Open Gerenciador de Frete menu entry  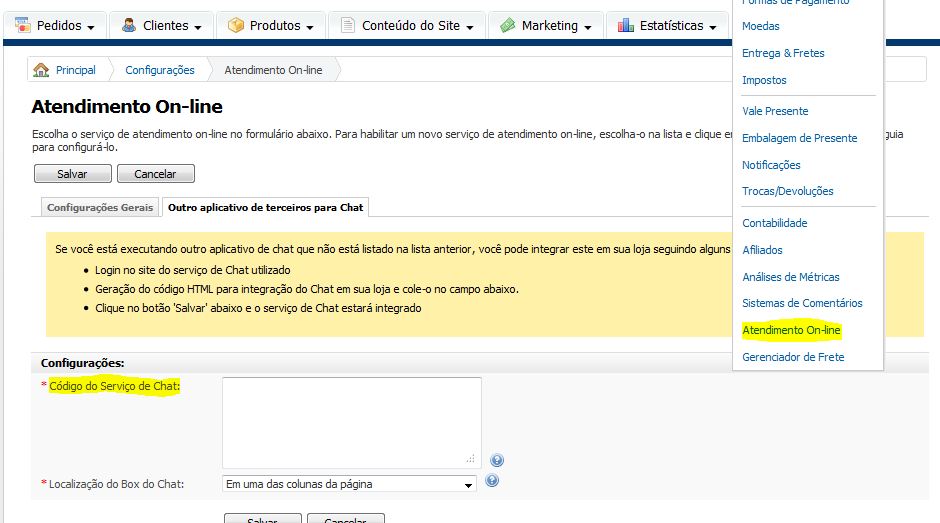pos(793,357)
